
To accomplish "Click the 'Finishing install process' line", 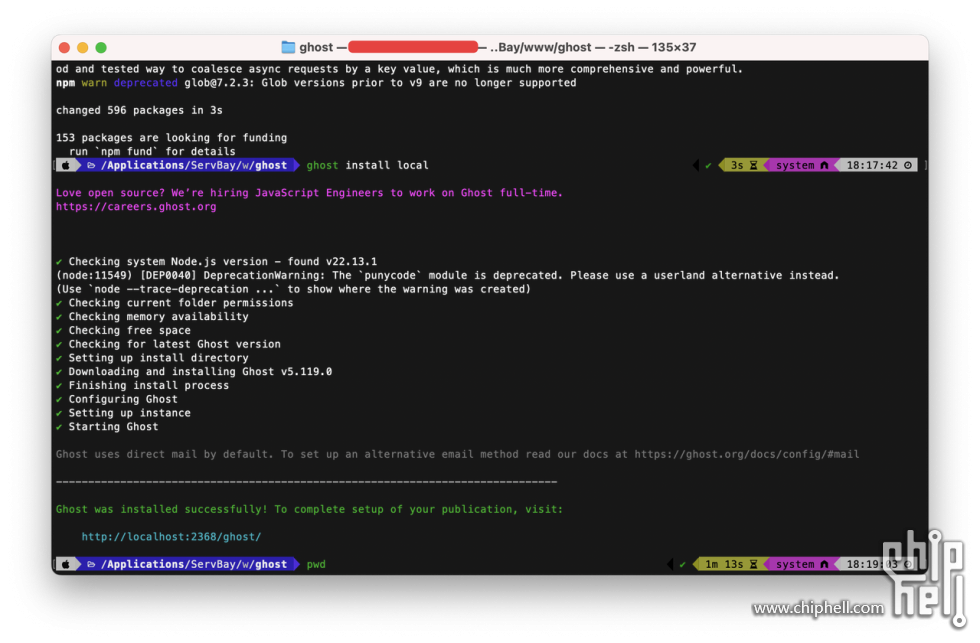I will [142, 386].
